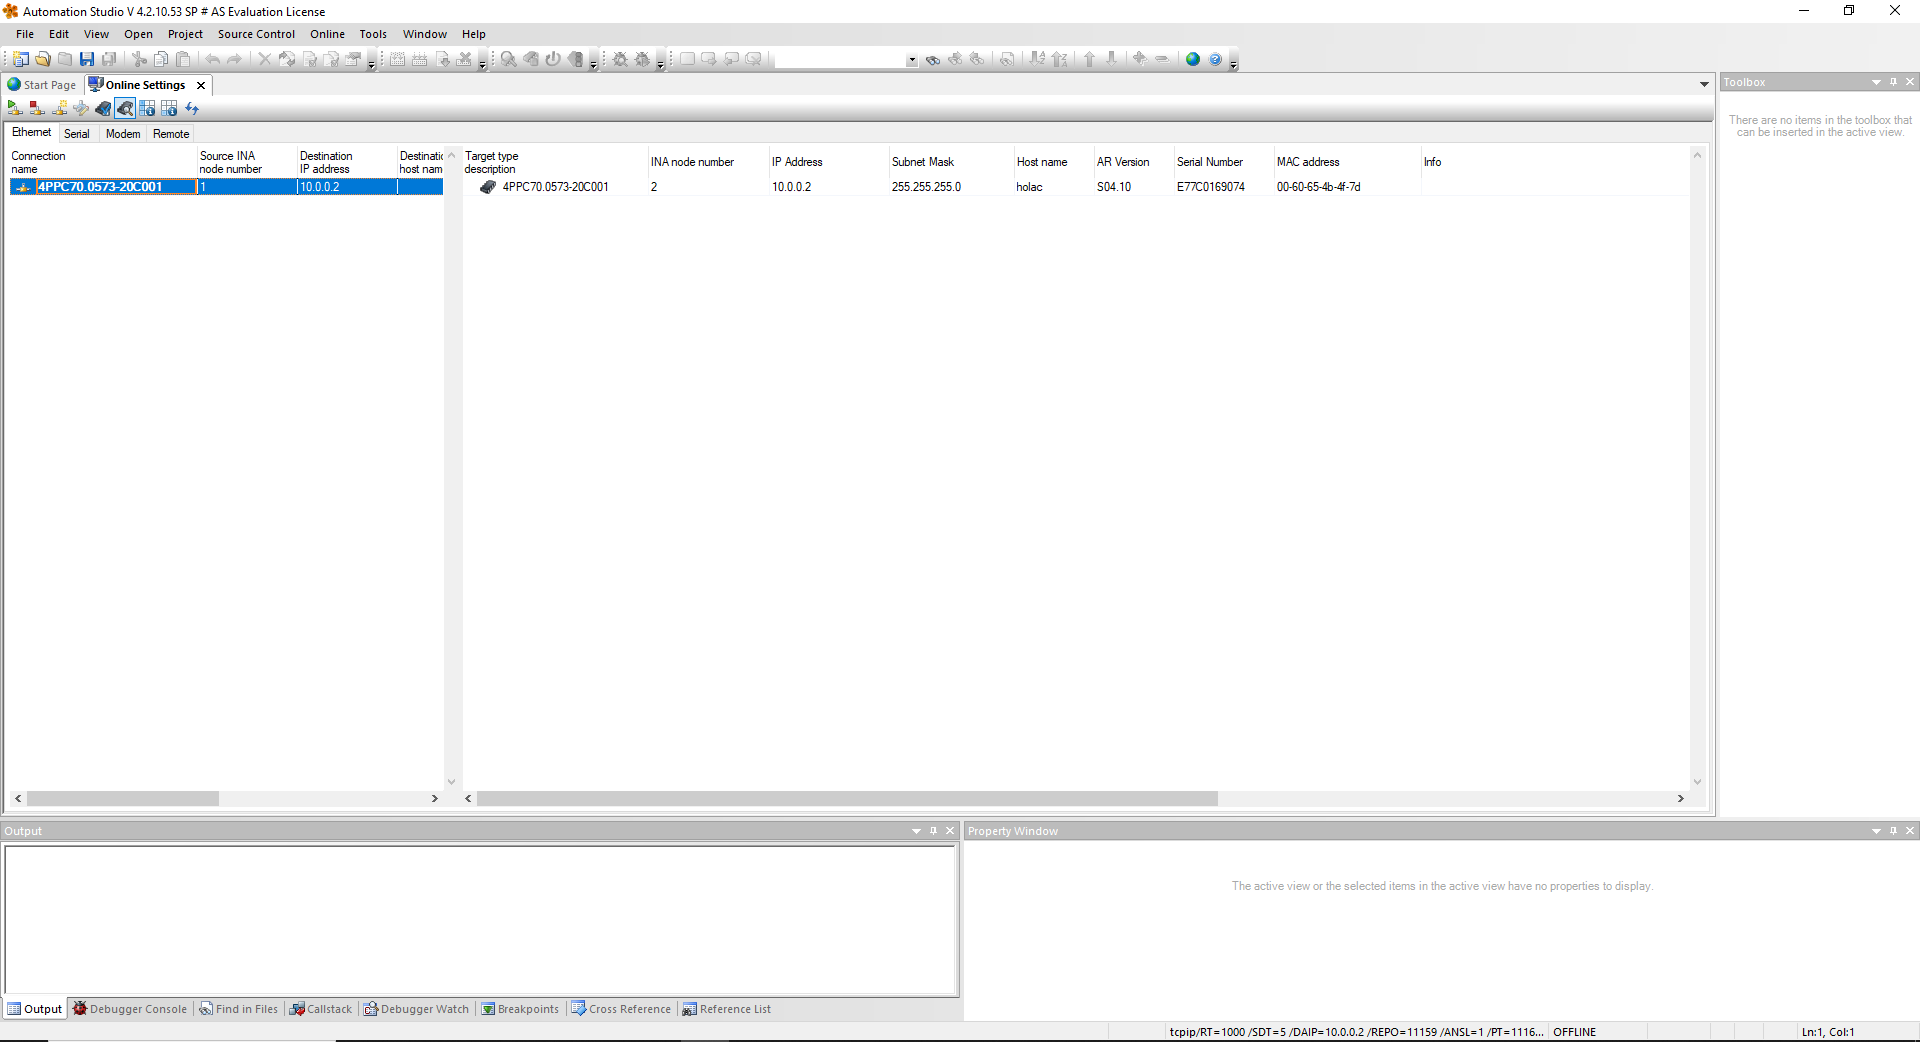Pin the Toolbox panel
This screenshot has height=1042, width=1920.
(x=1893, y=82)
